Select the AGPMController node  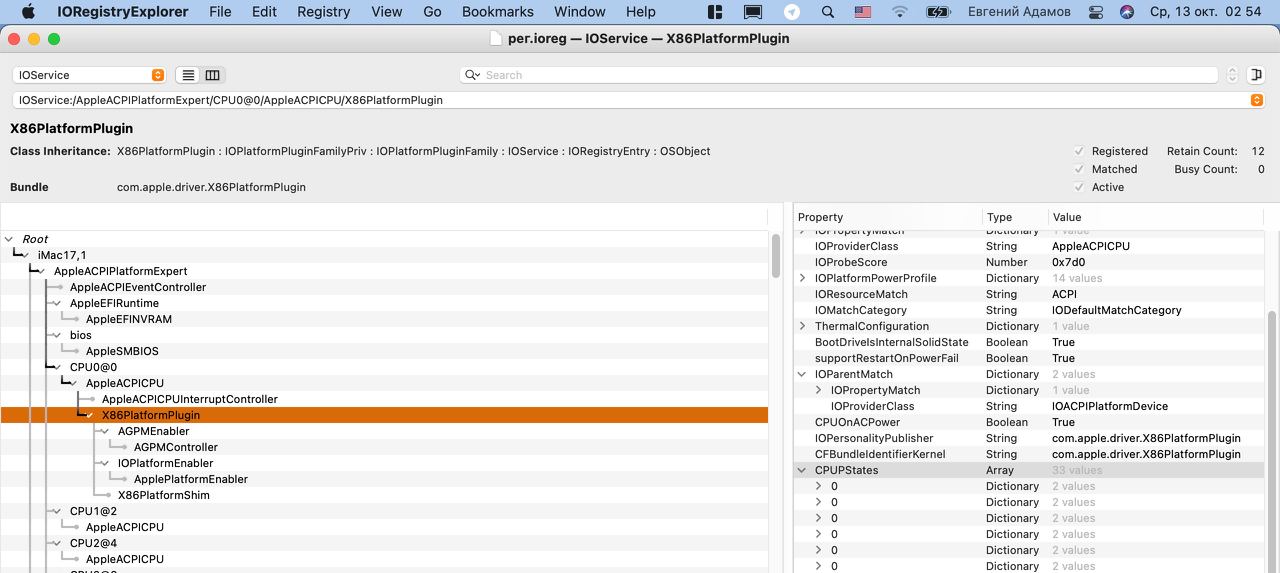tap(176, 447)
